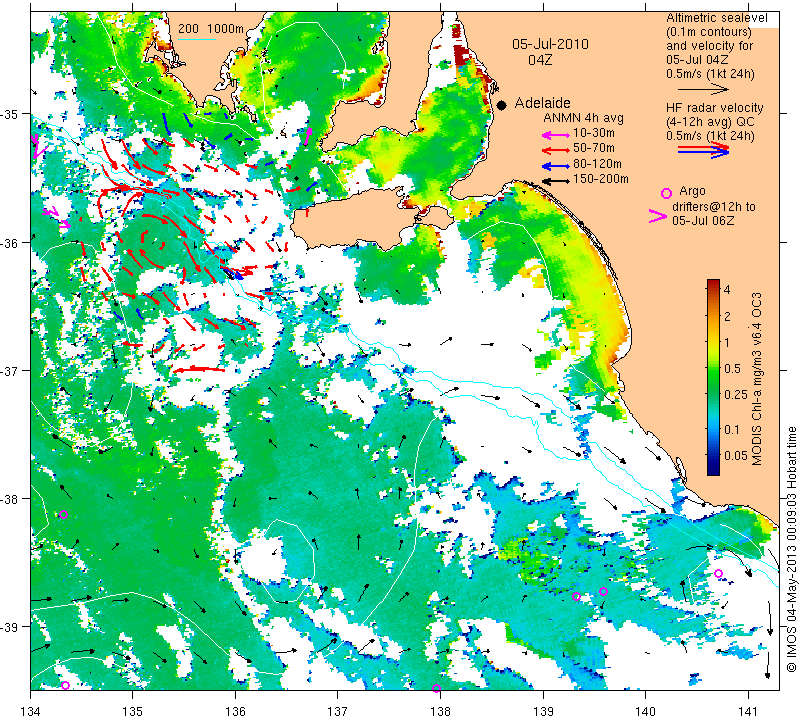
Task: Click the 200 1000m isobath label
Action: [211, 29]
